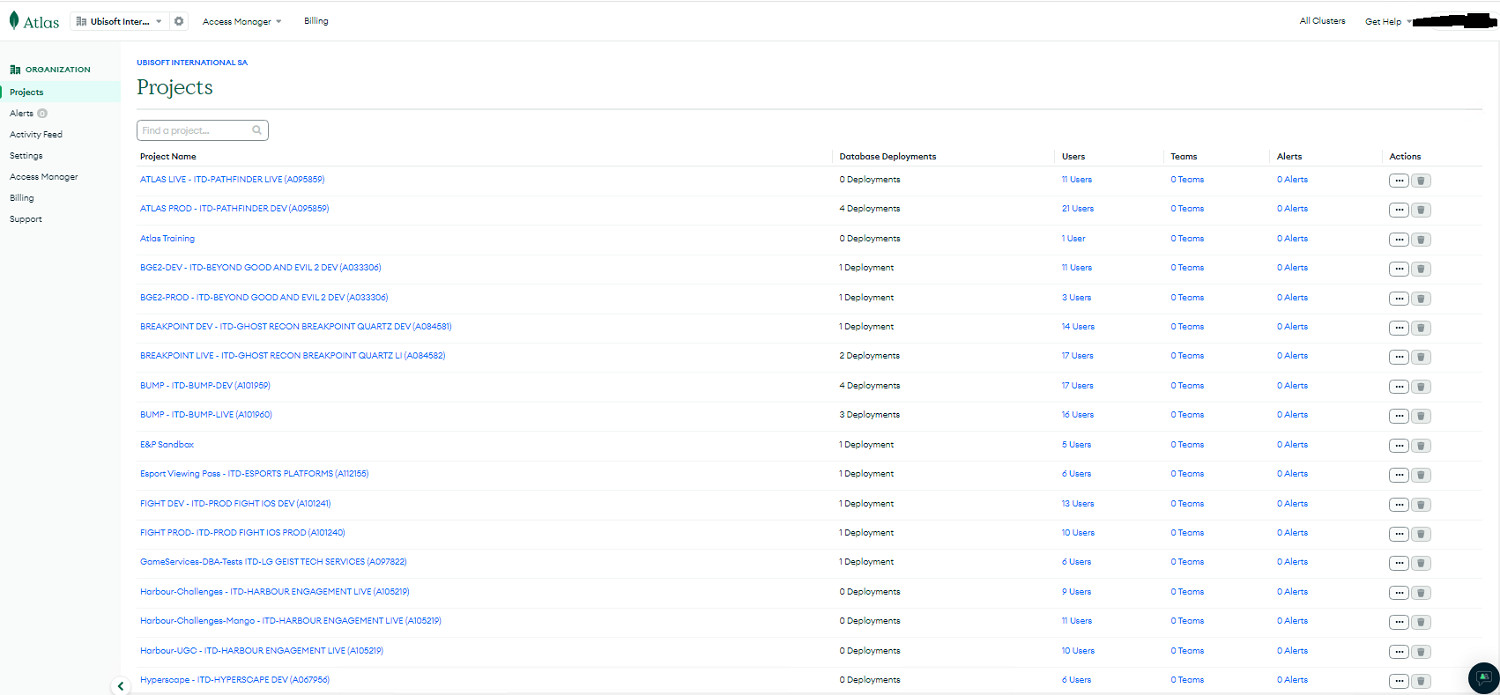Expand the Get Help dropdown
Screen dimensions: 1500x695
(1388, 21)
